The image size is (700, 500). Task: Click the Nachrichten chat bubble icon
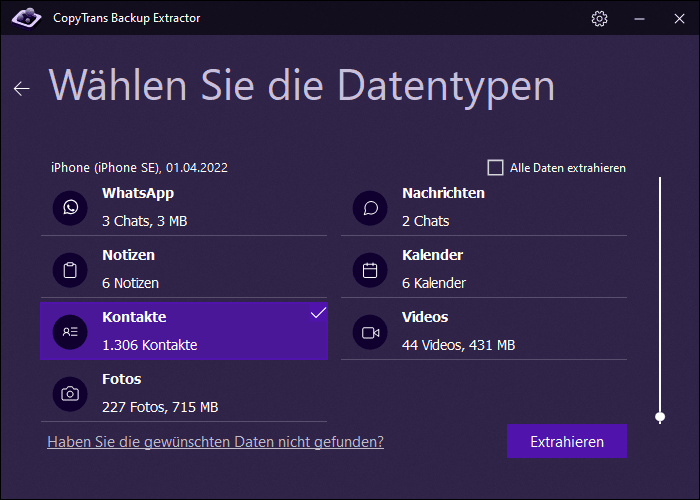tap(370, 208)
